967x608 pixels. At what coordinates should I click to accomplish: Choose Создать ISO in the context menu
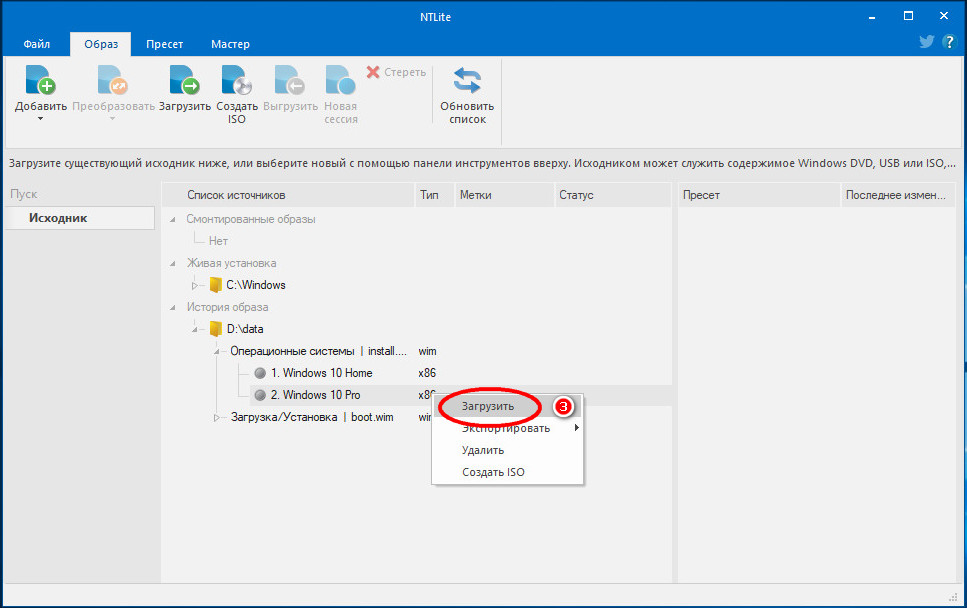pyautogui.click(x=507, y=472)
